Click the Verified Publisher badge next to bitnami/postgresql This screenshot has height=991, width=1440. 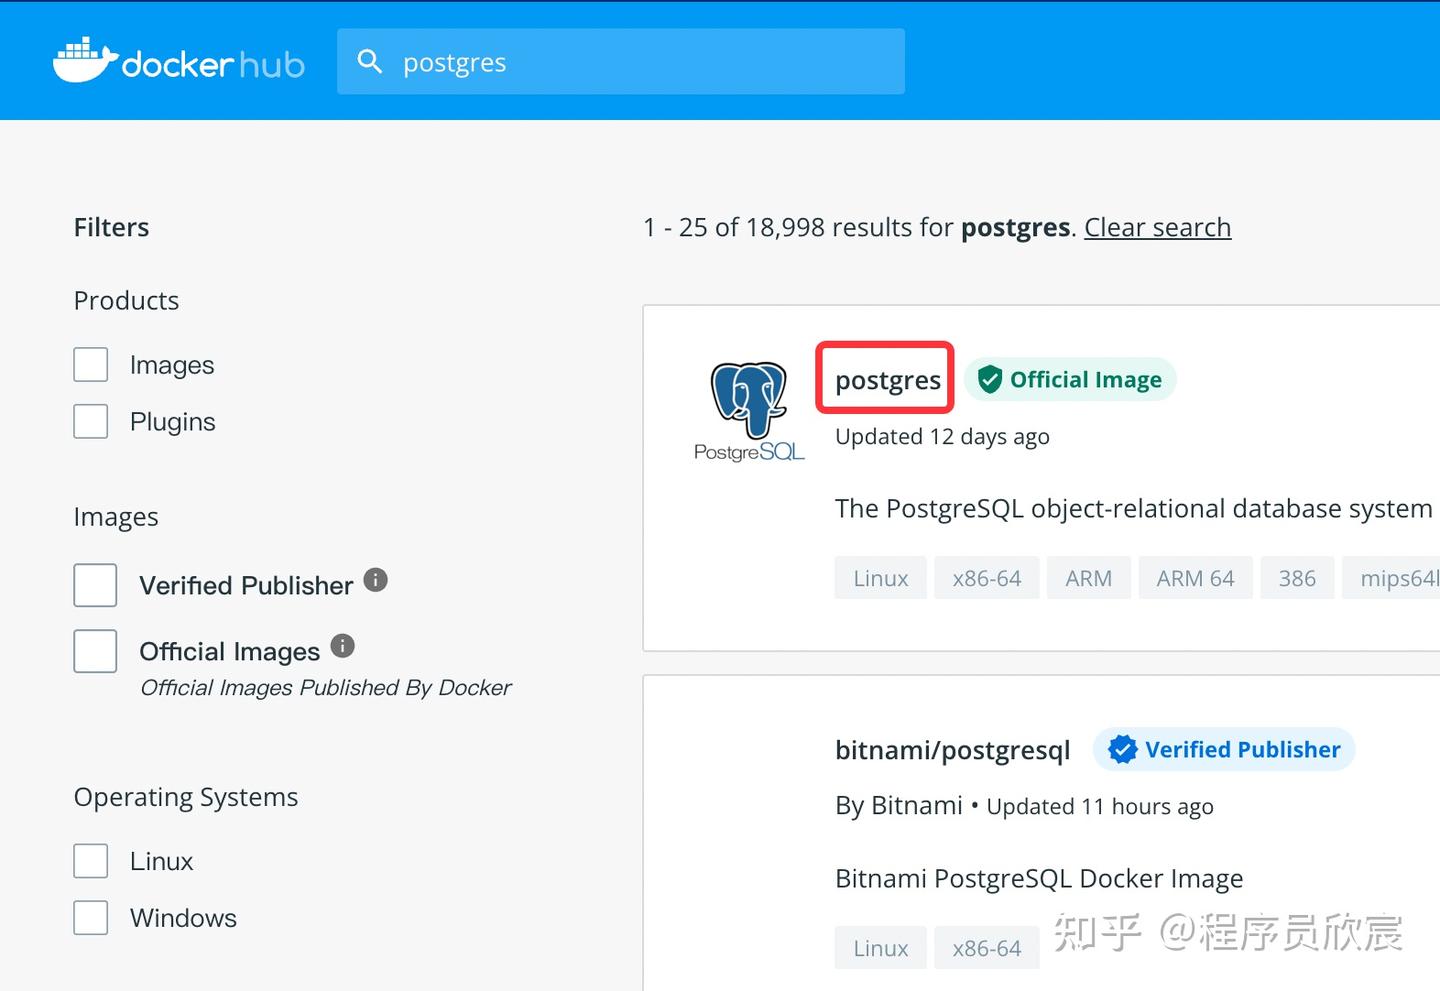tap(1223, 749)
